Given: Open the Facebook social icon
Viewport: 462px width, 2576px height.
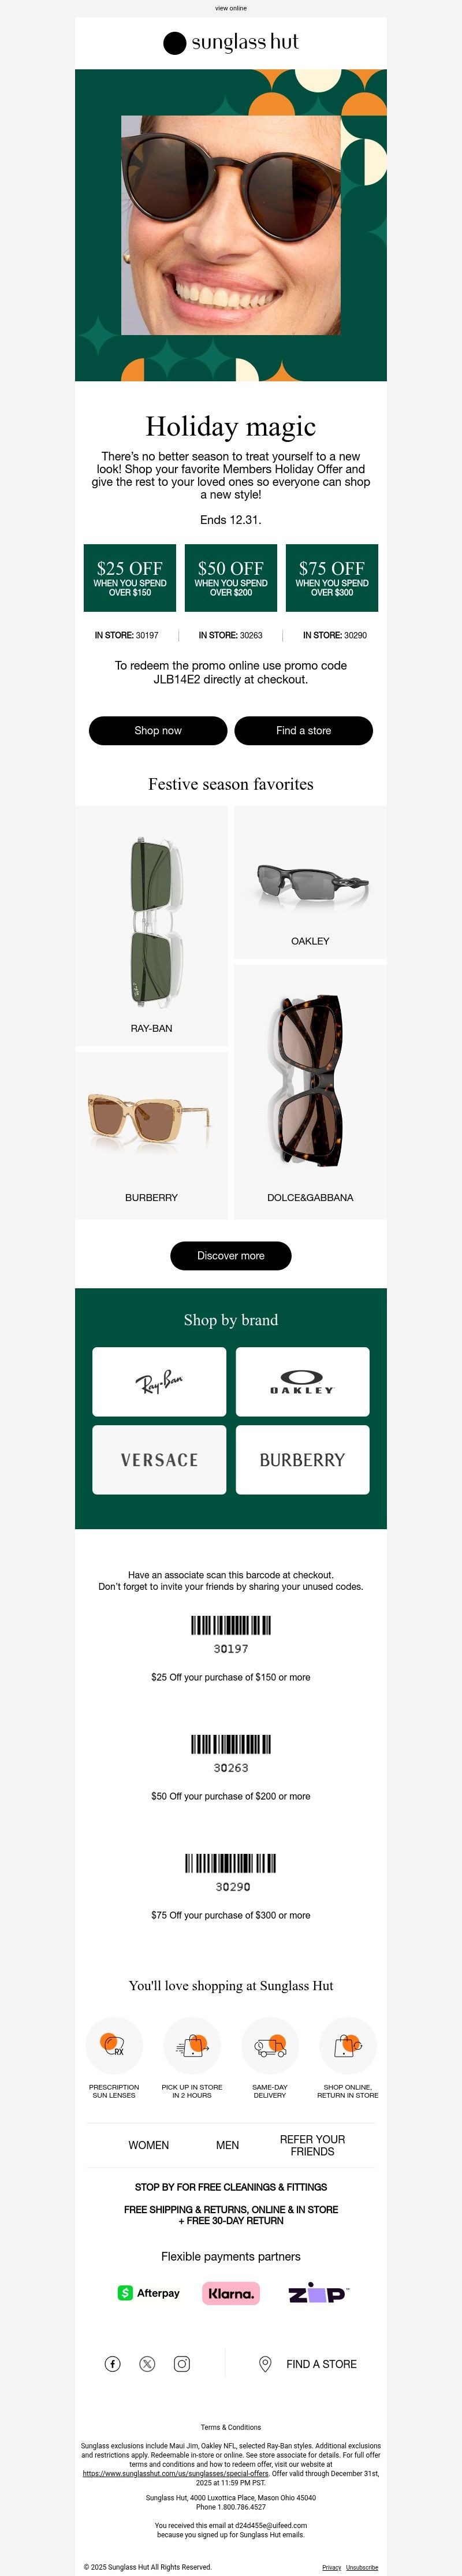Looking at the screenshot, I should click(113, 2364).
